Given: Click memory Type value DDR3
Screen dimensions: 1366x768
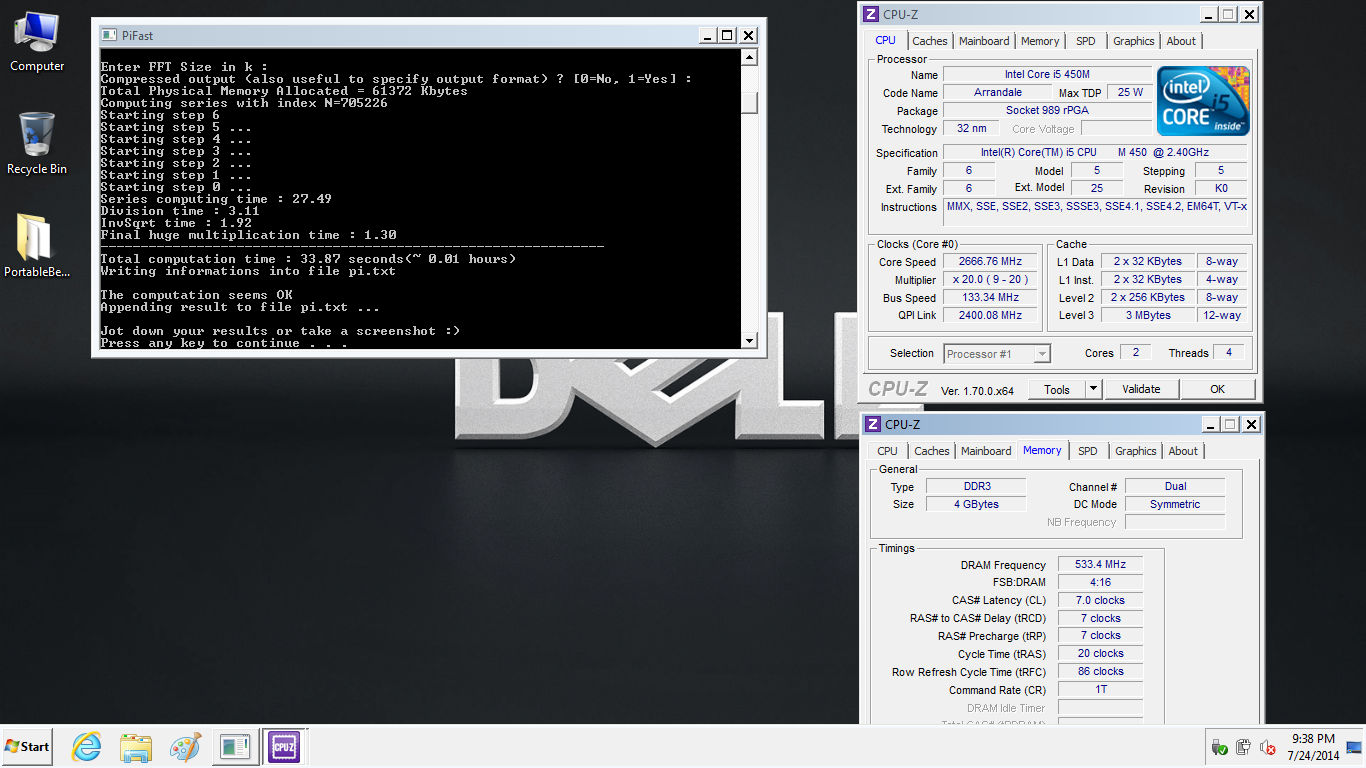Looking at the screenshot, I should (x=976, y=486).
